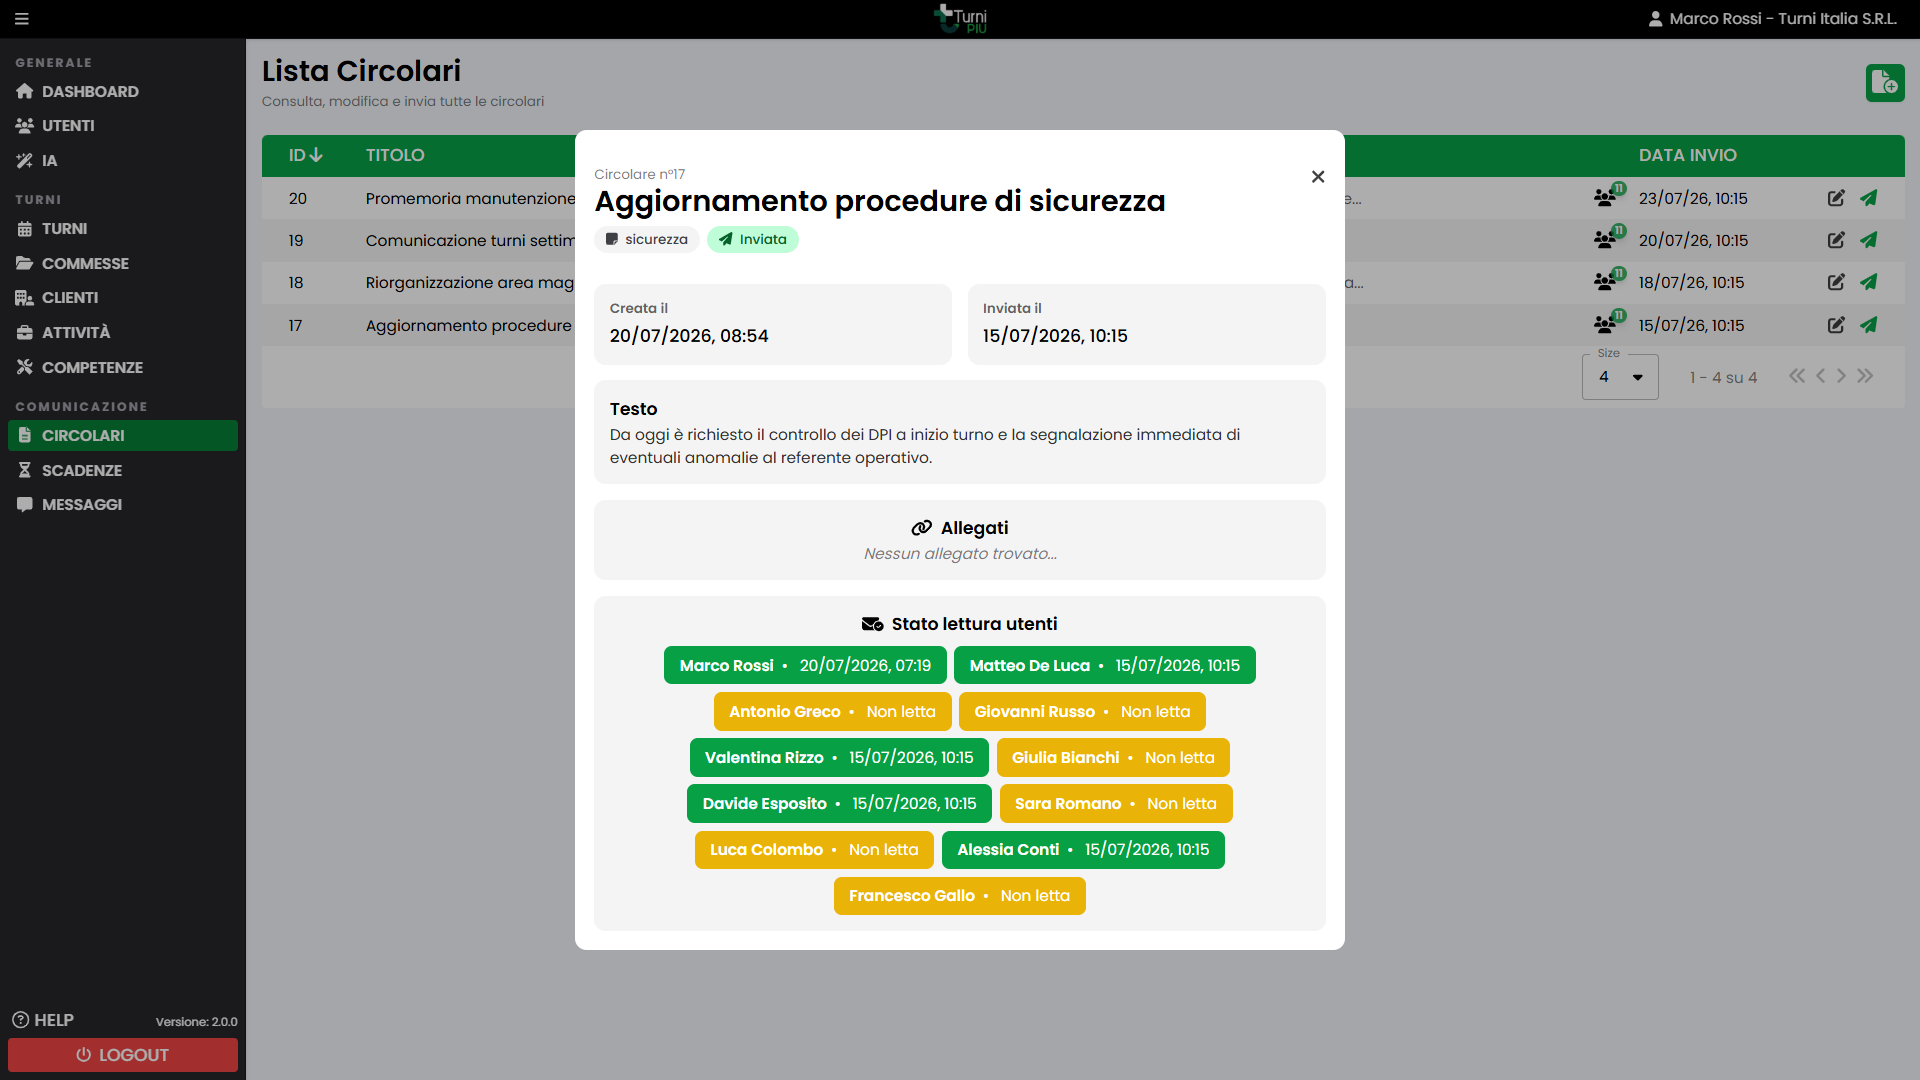
Task: Click send icon for circolare 18
Action: click(1868, 282)
